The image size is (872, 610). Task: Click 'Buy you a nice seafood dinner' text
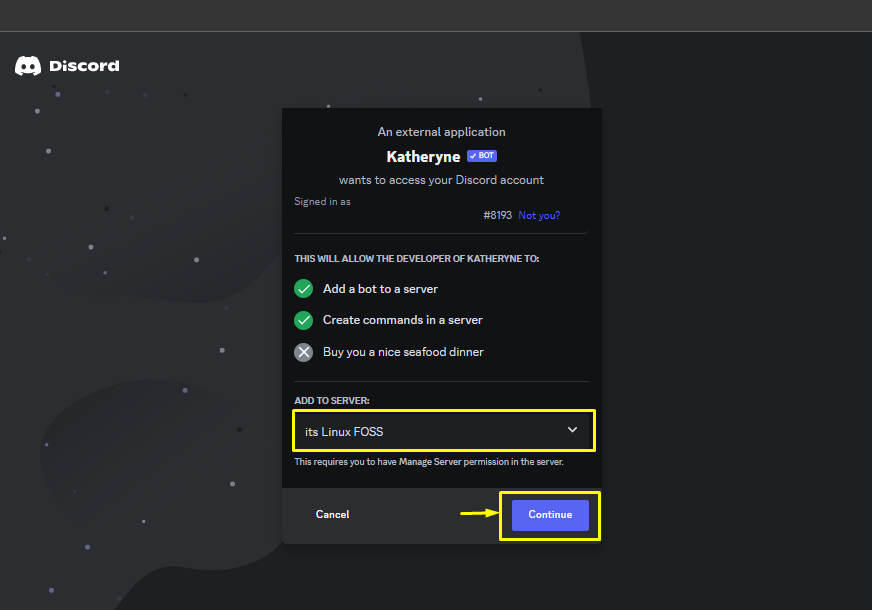click(403, 352)
